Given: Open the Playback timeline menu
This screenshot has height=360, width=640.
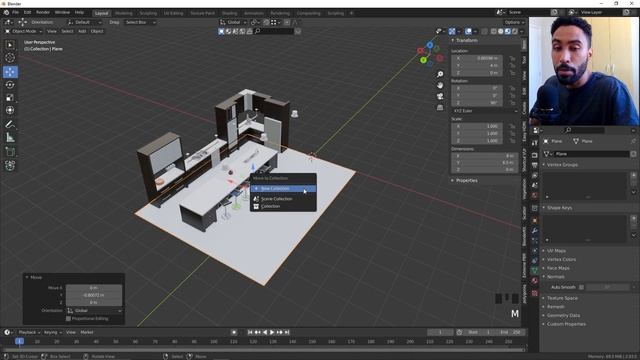Looking at the screenshot, I should (28, 332).
